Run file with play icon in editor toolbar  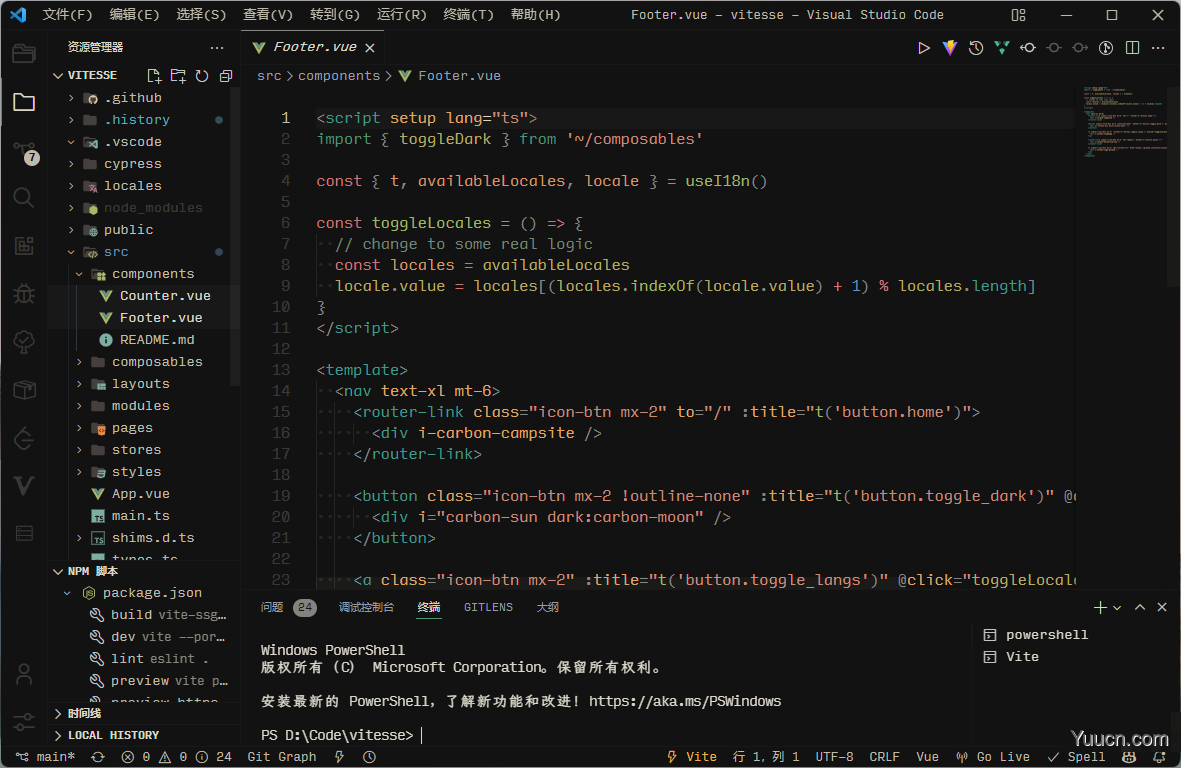pyautogui.click(x=923, y=47)
